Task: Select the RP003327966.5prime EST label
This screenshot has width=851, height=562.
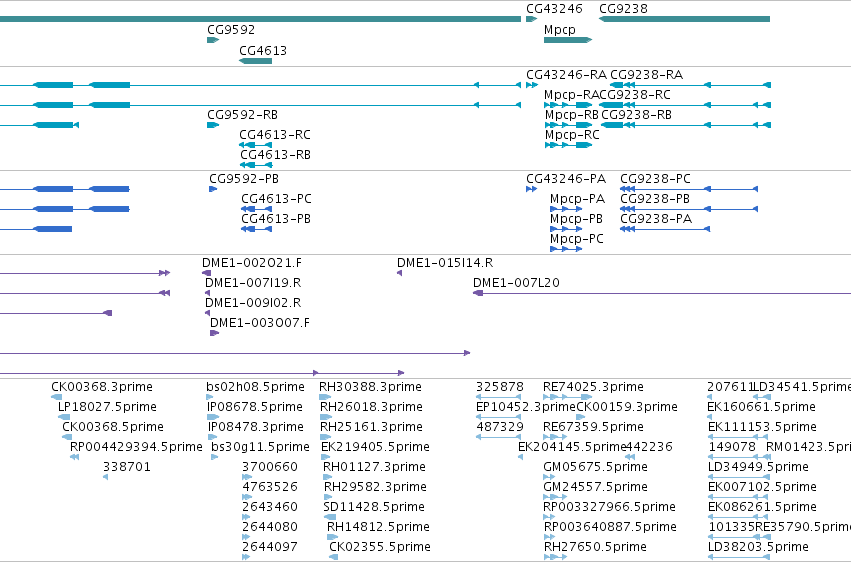Action: [x=609, y=507]
